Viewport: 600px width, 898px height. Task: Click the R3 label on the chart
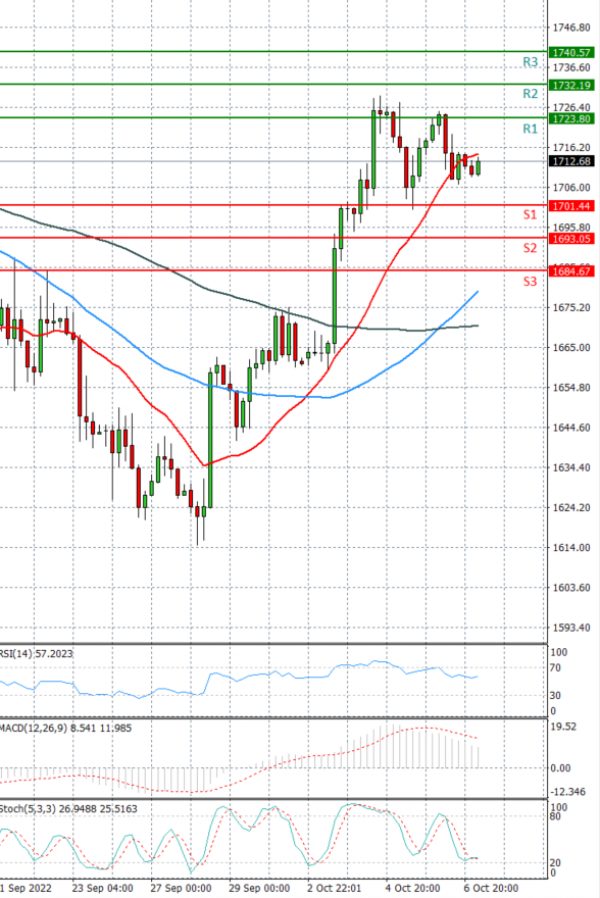click(x=530, y=62)
